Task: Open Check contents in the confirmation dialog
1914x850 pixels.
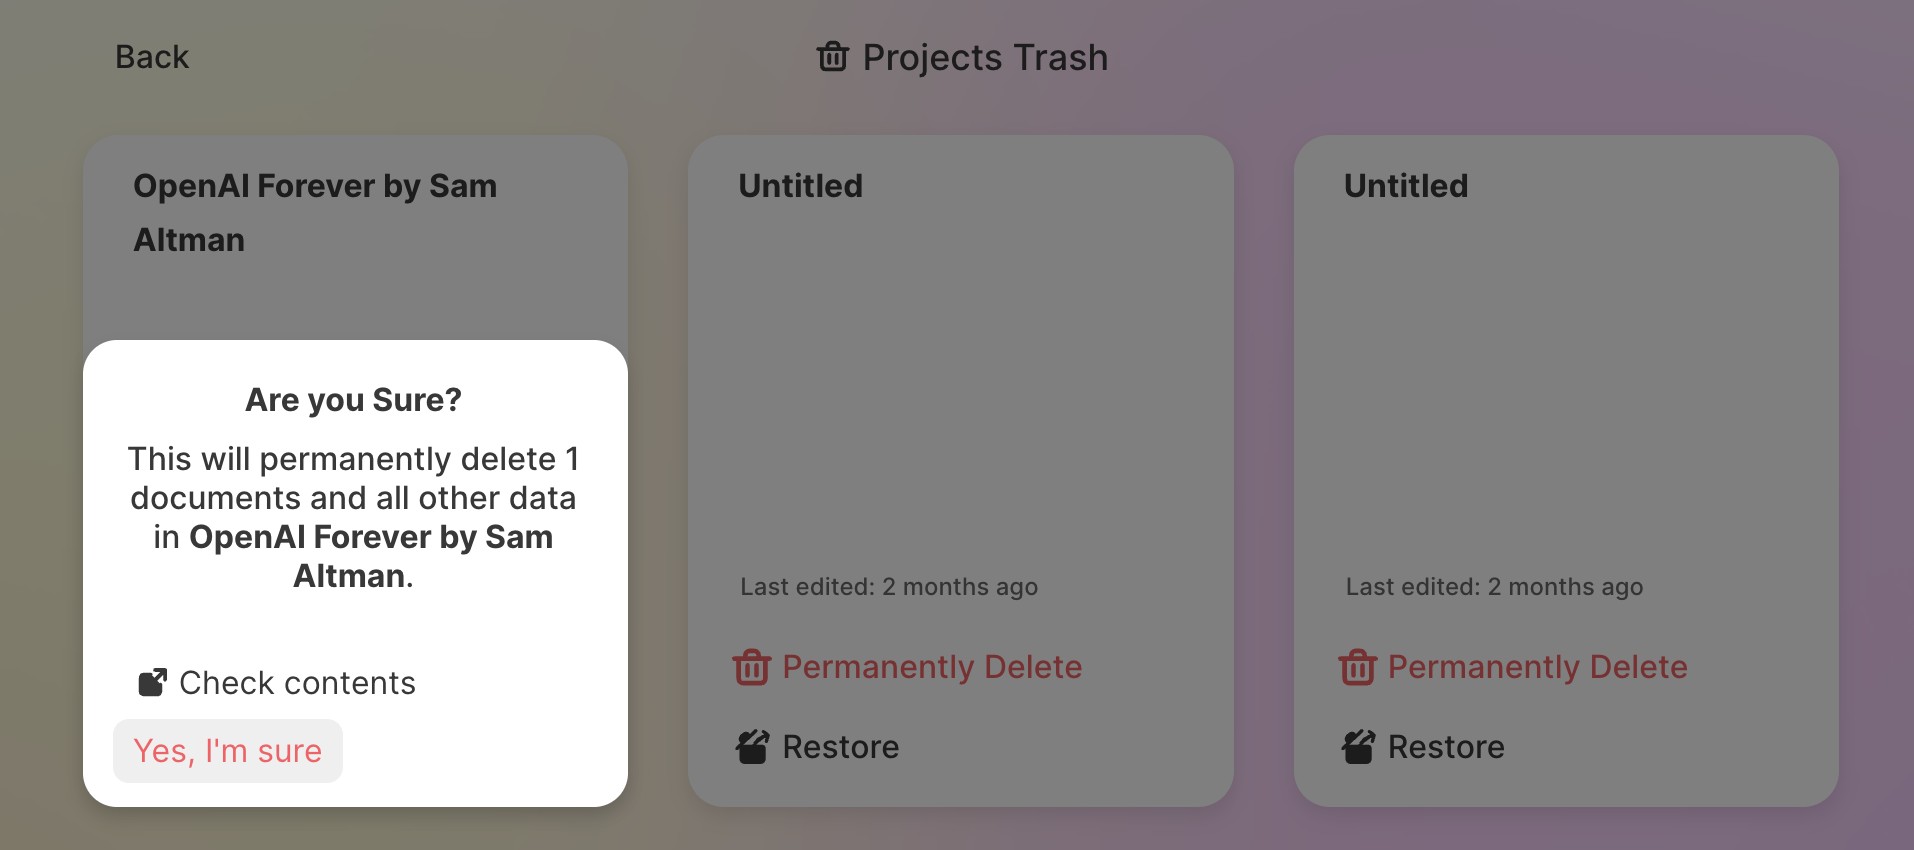Action: tap(297, 683)
